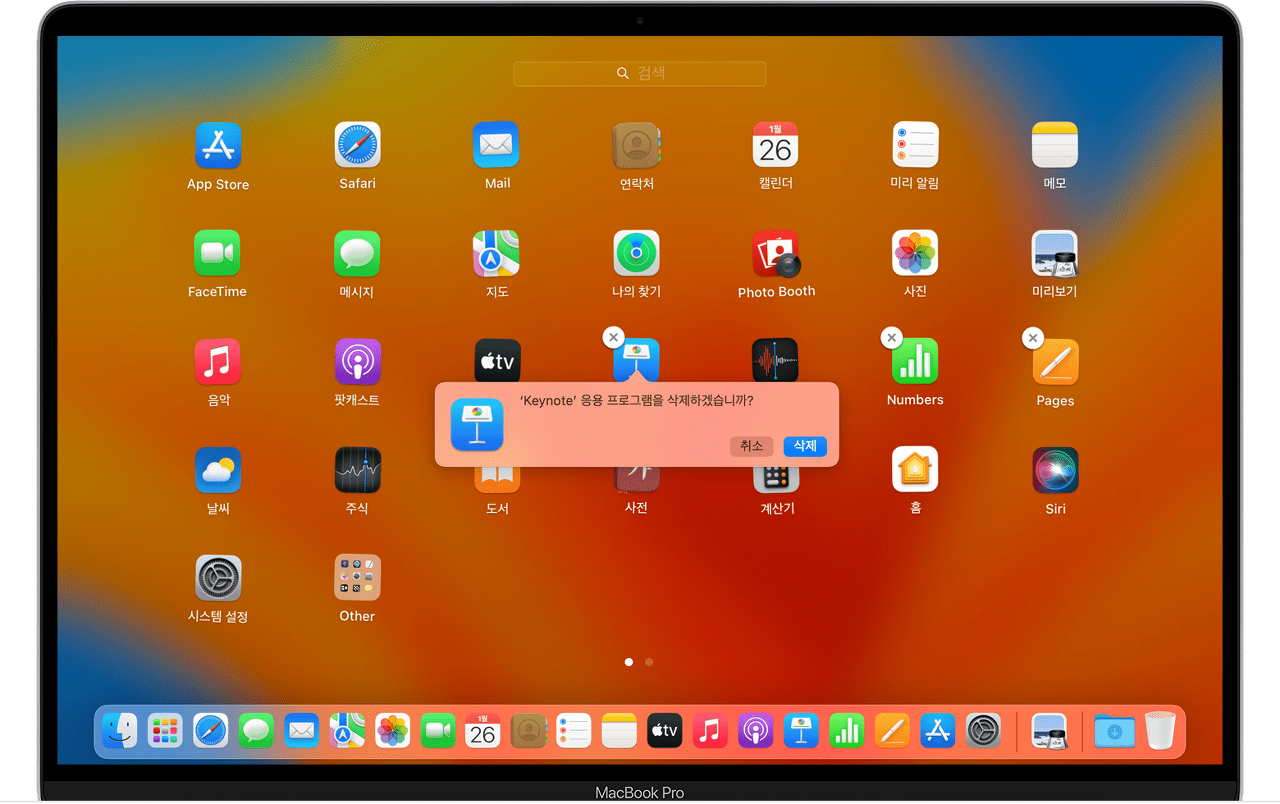Switch to the second Launchpad page dot

tap(649, 662)
